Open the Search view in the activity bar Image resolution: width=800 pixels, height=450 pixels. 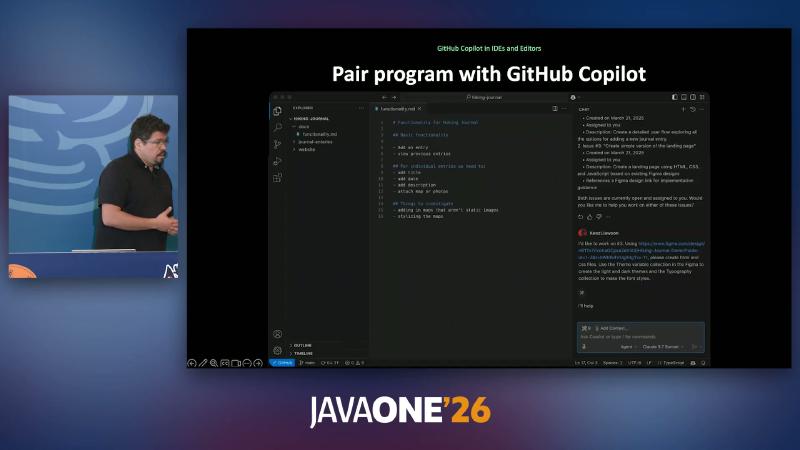pyautogui.click(x=278, y=127)
